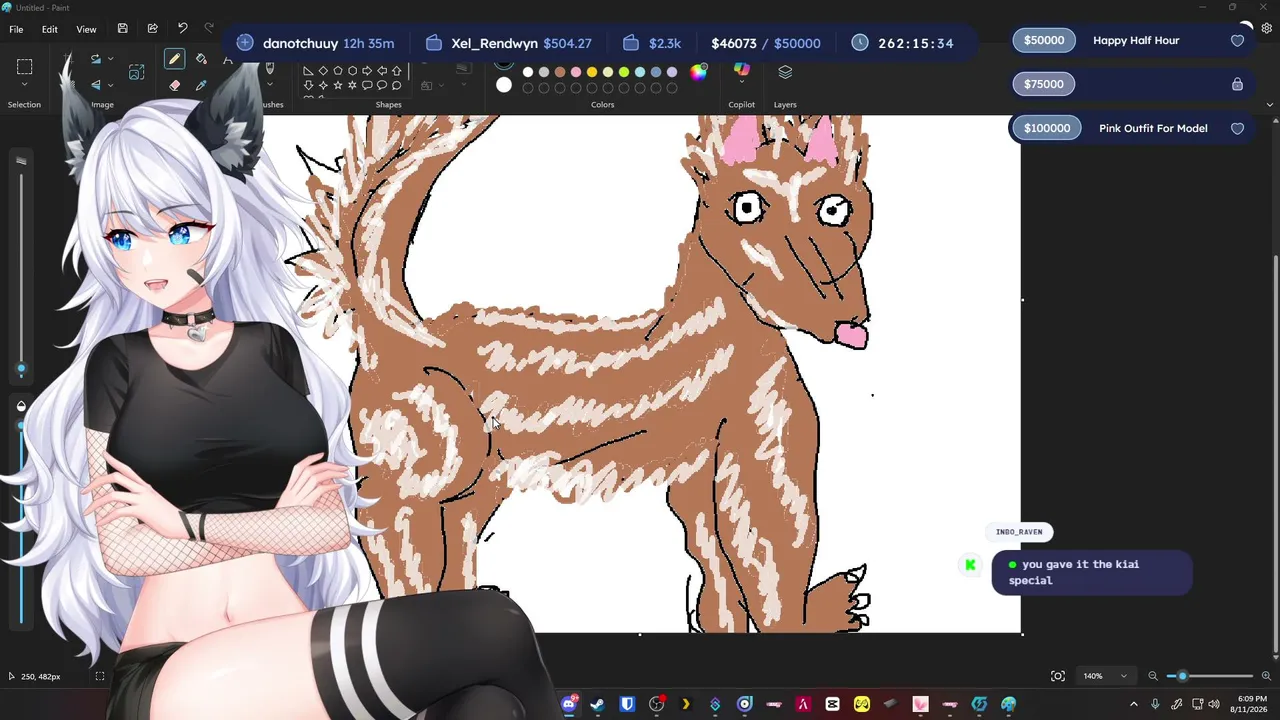The height and width of the screenshot is (720, 1280).
Task: Open Discord from the taskbar
Action: [569, 704]
